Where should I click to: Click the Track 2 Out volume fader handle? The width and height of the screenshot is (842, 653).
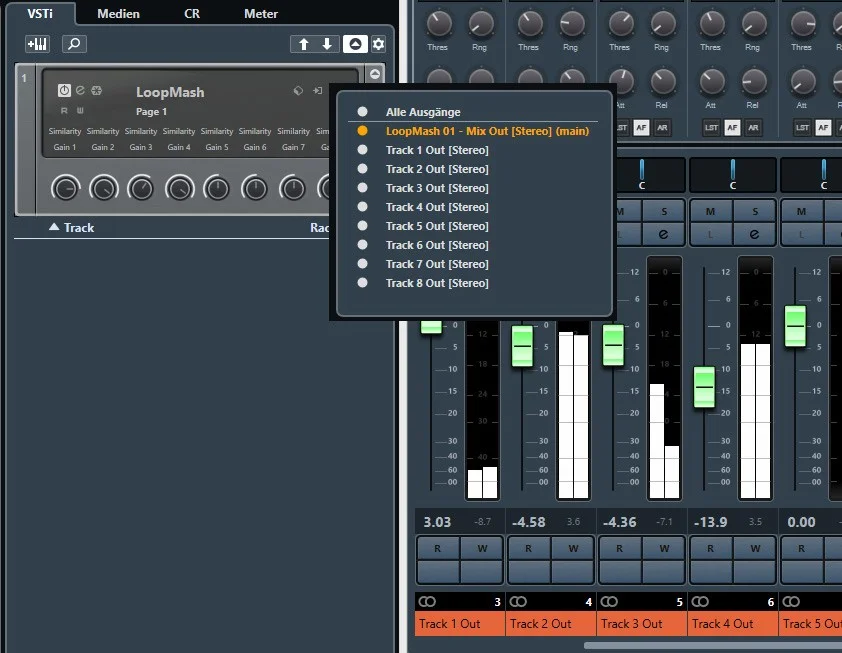(522, 346)
